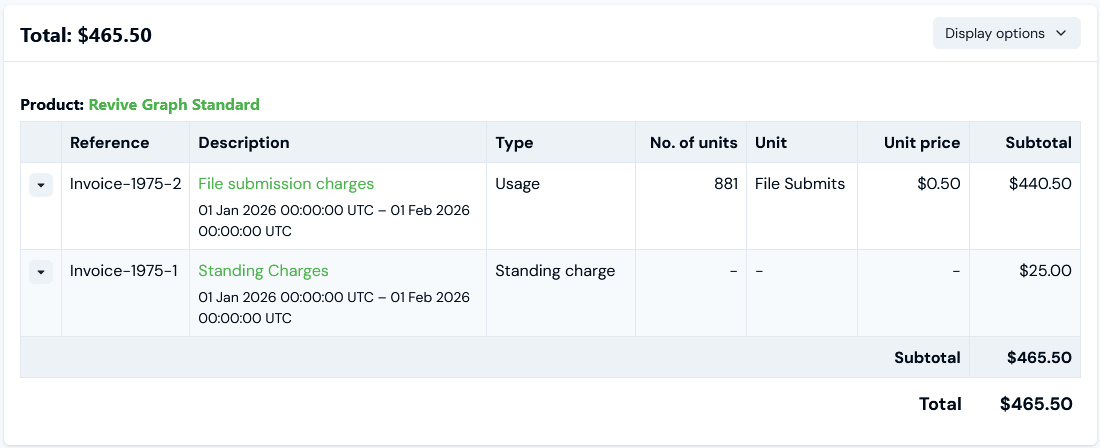Click the Total: $465.50 heading

coord(86,34)
